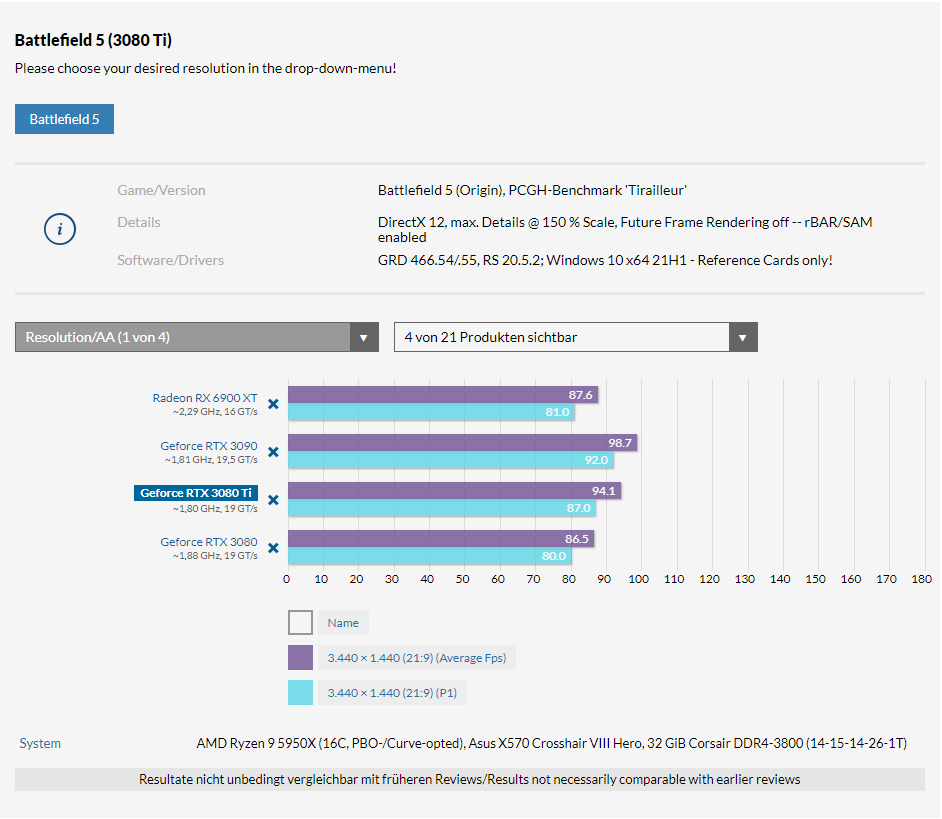
Task: Click the 100 axis tick label
Action: click(x=639, y=579)
